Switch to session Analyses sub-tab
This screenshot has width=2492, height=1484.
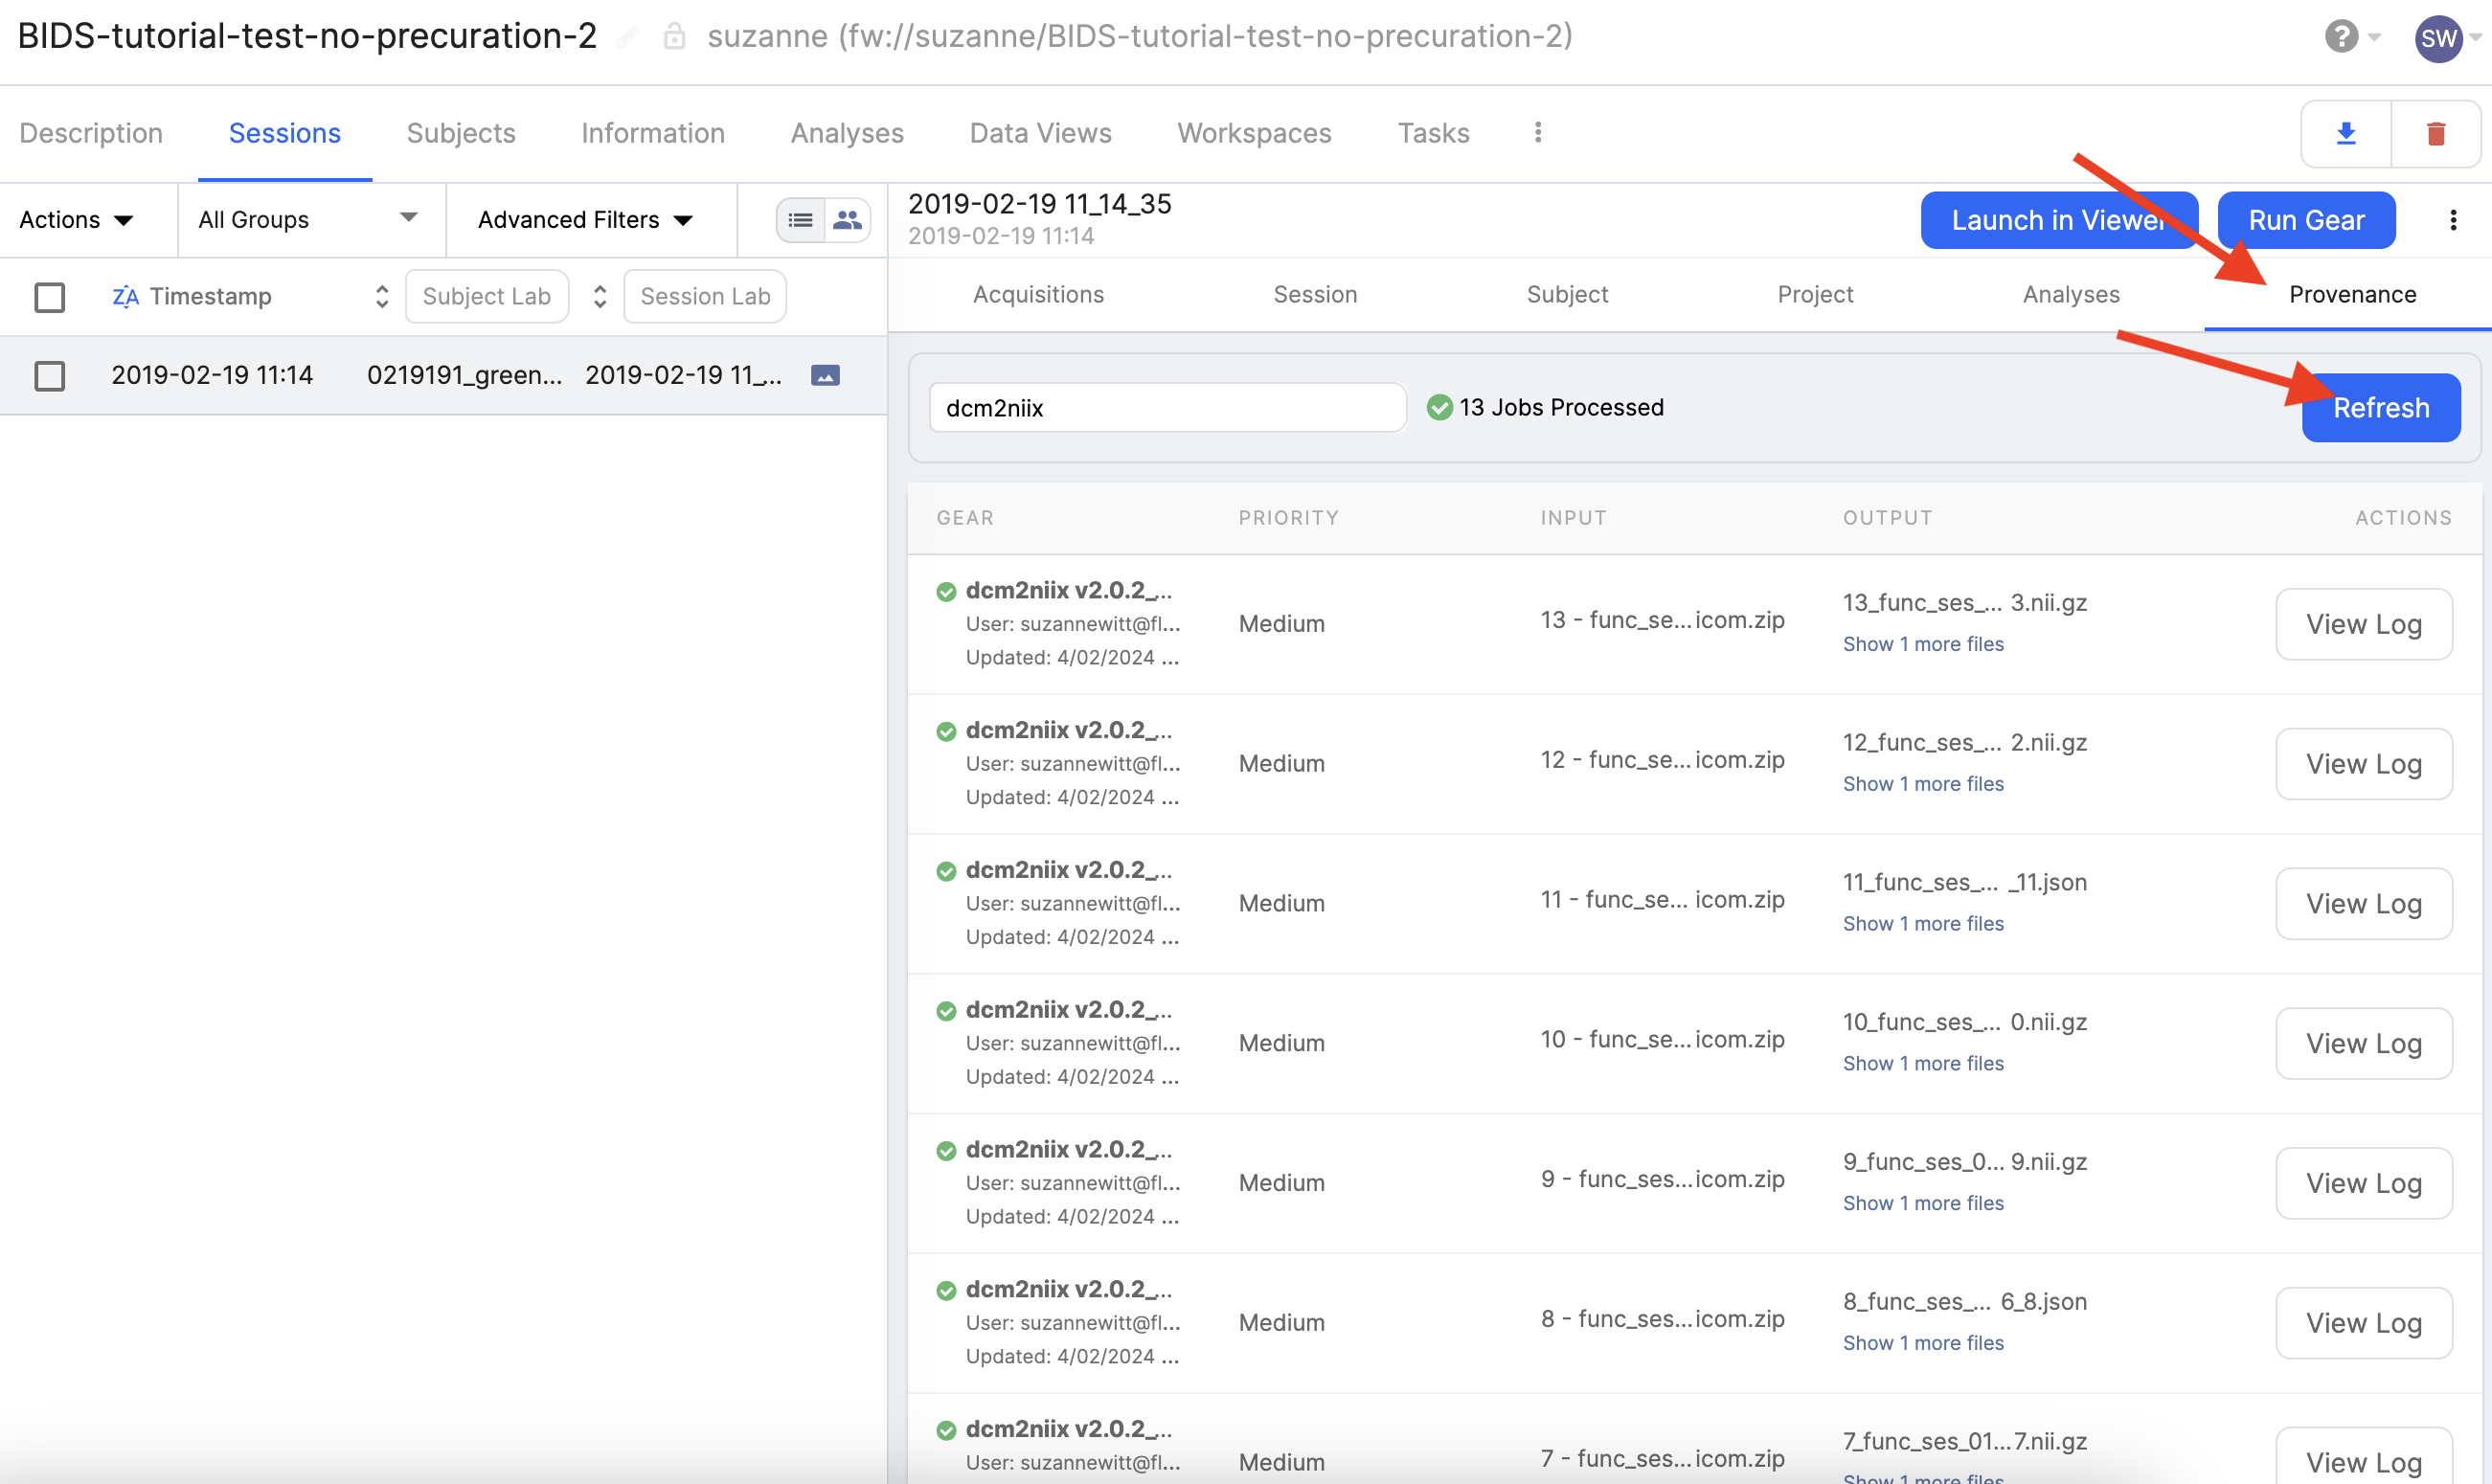pyautogui.click(x=2071, y=294)
